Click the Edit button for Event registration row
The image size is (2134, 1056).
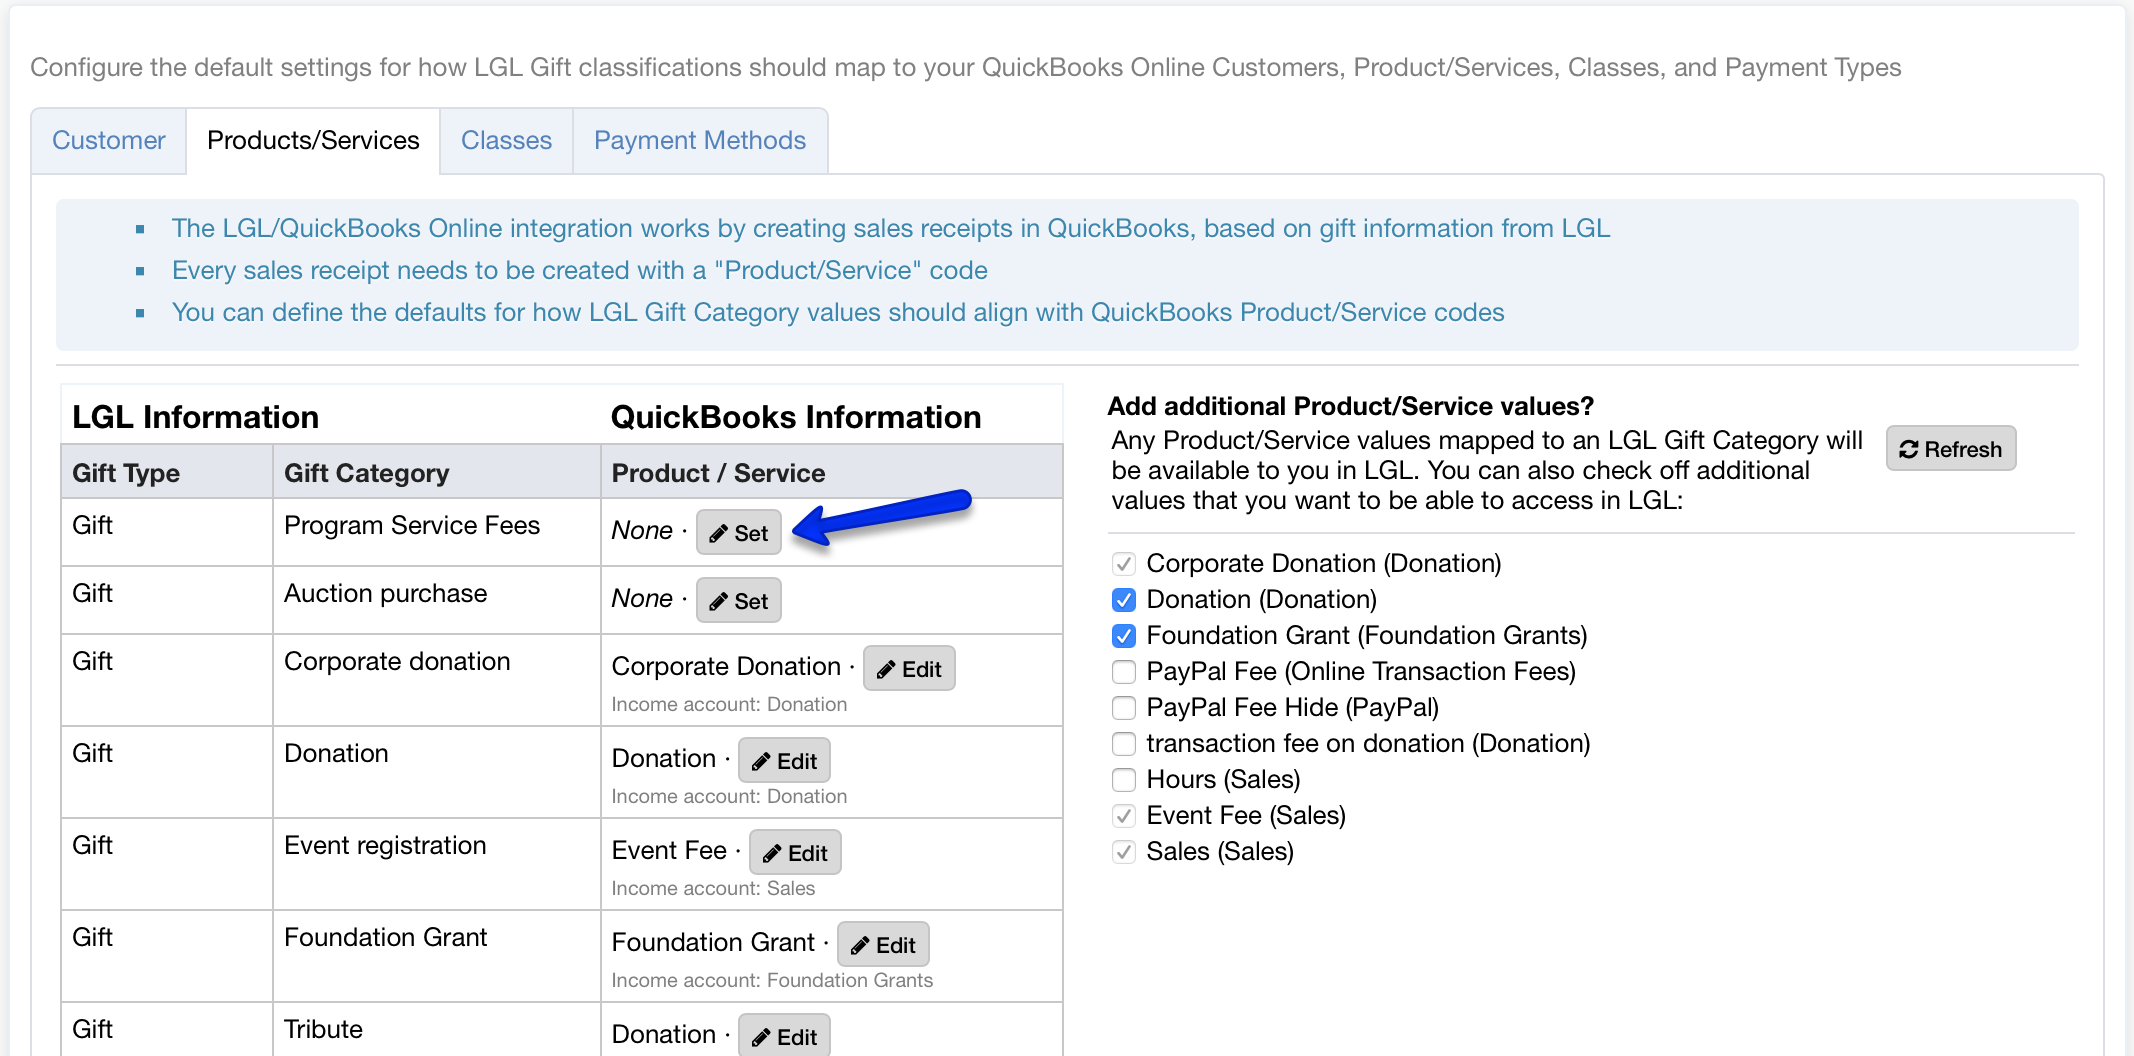coord(794,852)
